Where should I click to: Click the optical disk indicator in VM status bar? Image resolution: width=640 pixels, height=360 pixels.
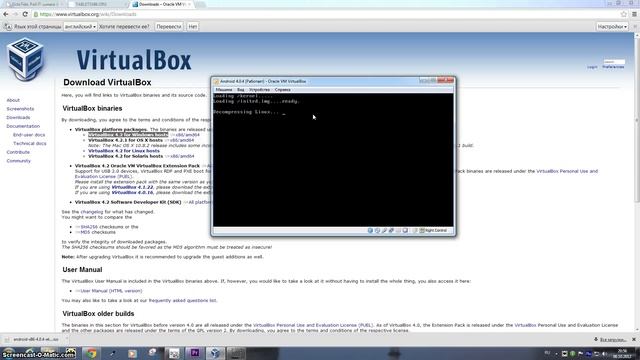point(377,231)
